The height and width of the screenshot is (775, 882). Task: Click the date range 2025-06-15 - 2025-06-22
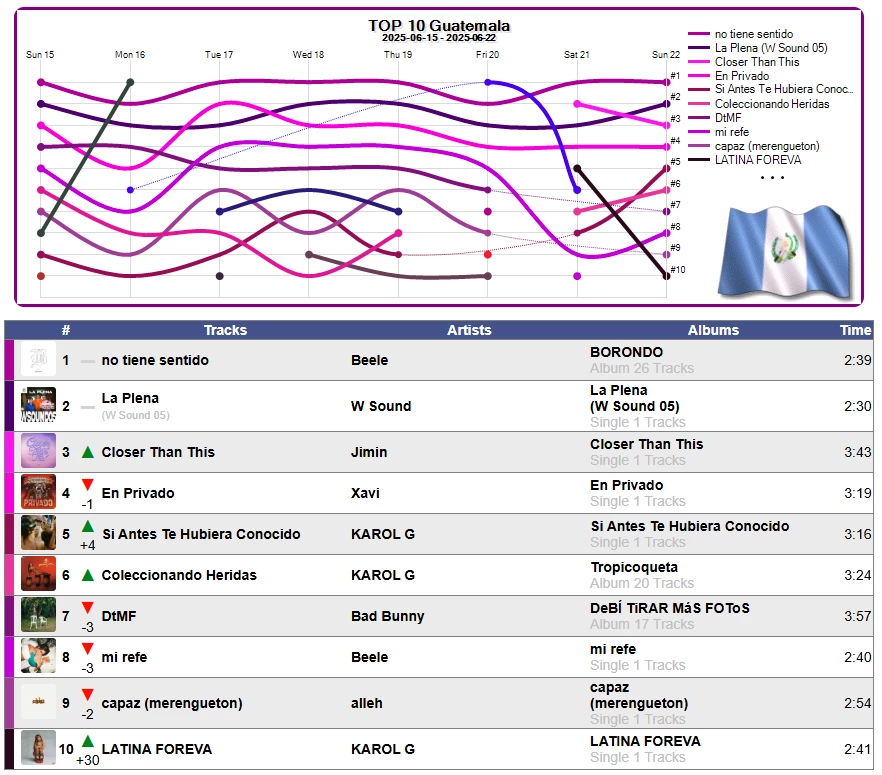439,38
